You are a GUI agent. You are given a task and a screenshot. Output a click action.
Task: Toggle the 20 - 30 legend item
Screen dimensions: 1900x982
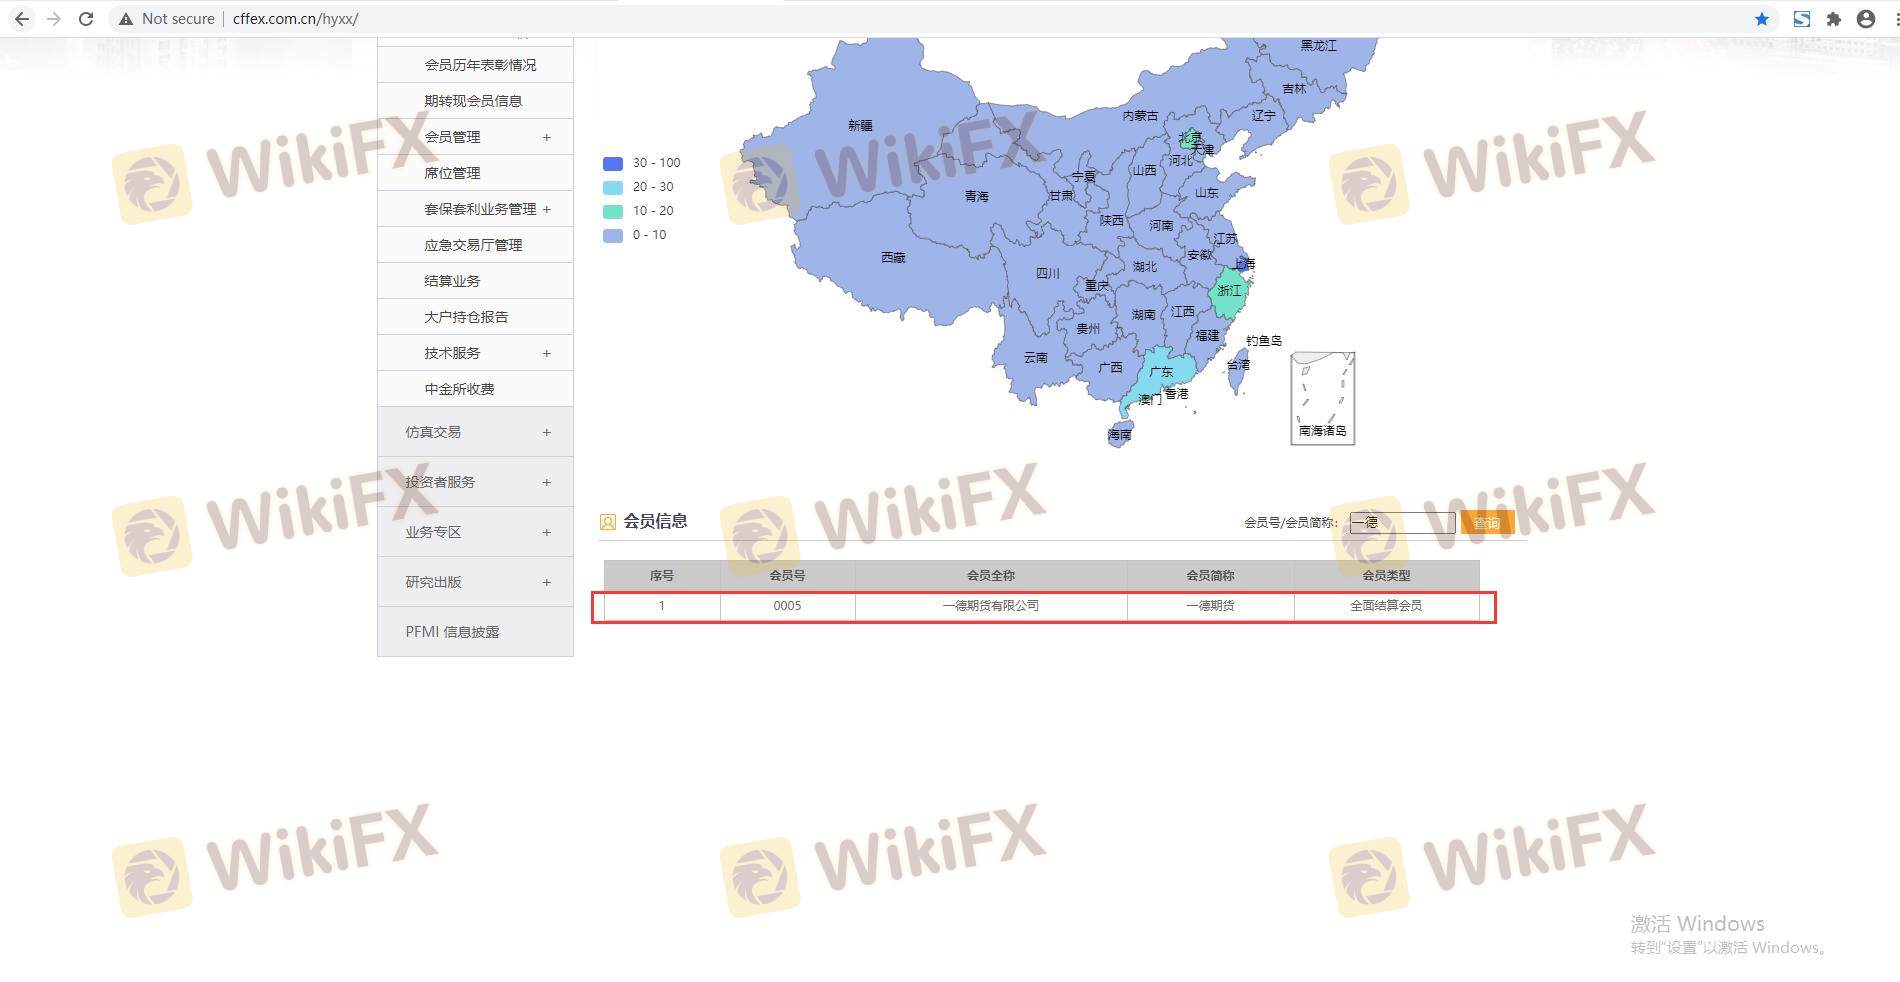pyautogui.click(x=640, y=187)
